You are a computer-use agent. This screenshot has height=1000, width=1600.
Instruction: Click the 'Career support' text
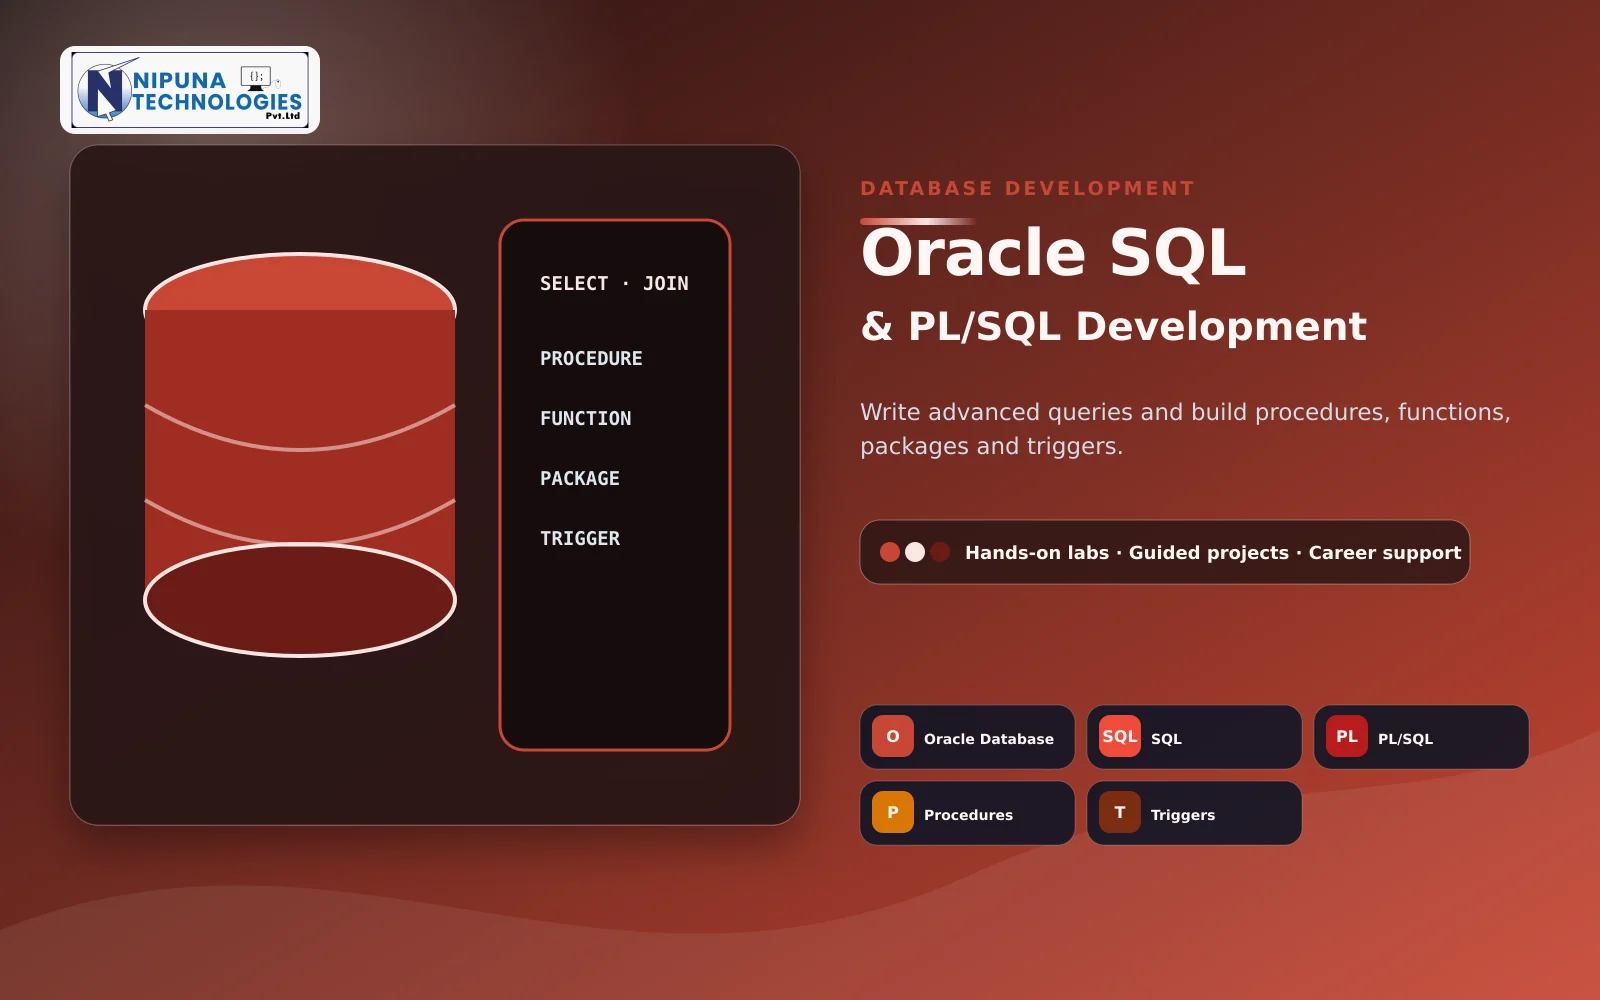(x=1385, y=553)
